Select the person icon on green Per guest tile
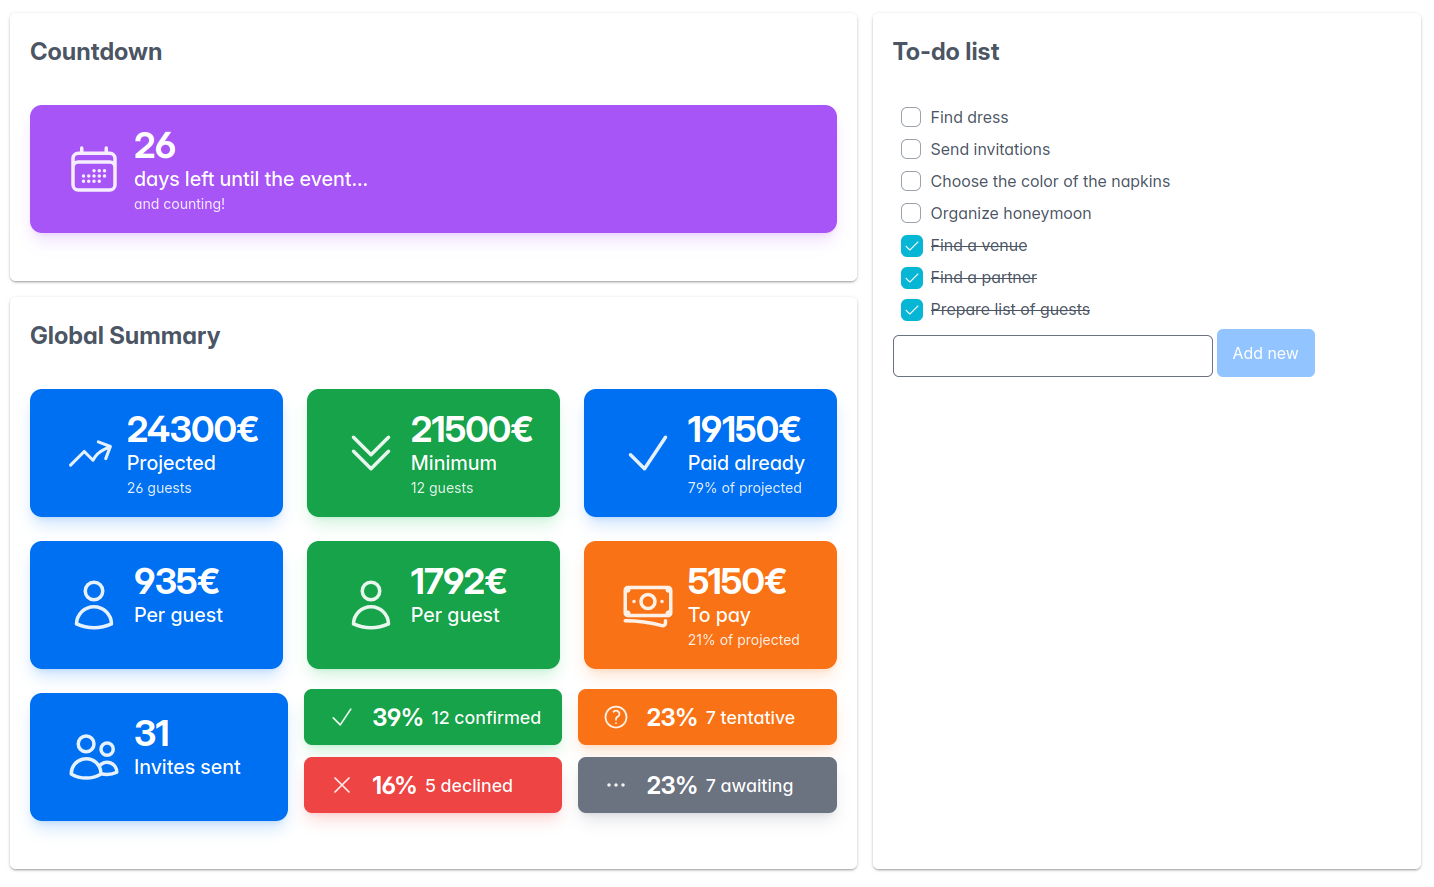The height and width of the screenshot is (887, 1434). point(370,604)
